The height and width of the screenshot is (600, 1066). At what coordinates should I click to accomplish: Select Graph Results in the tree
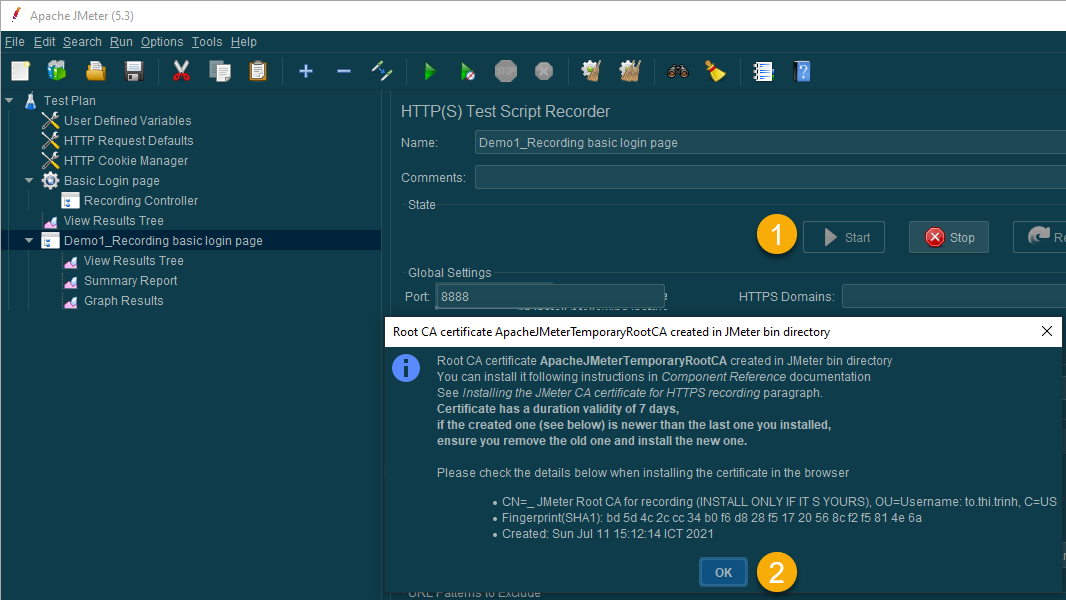point(123,300)
